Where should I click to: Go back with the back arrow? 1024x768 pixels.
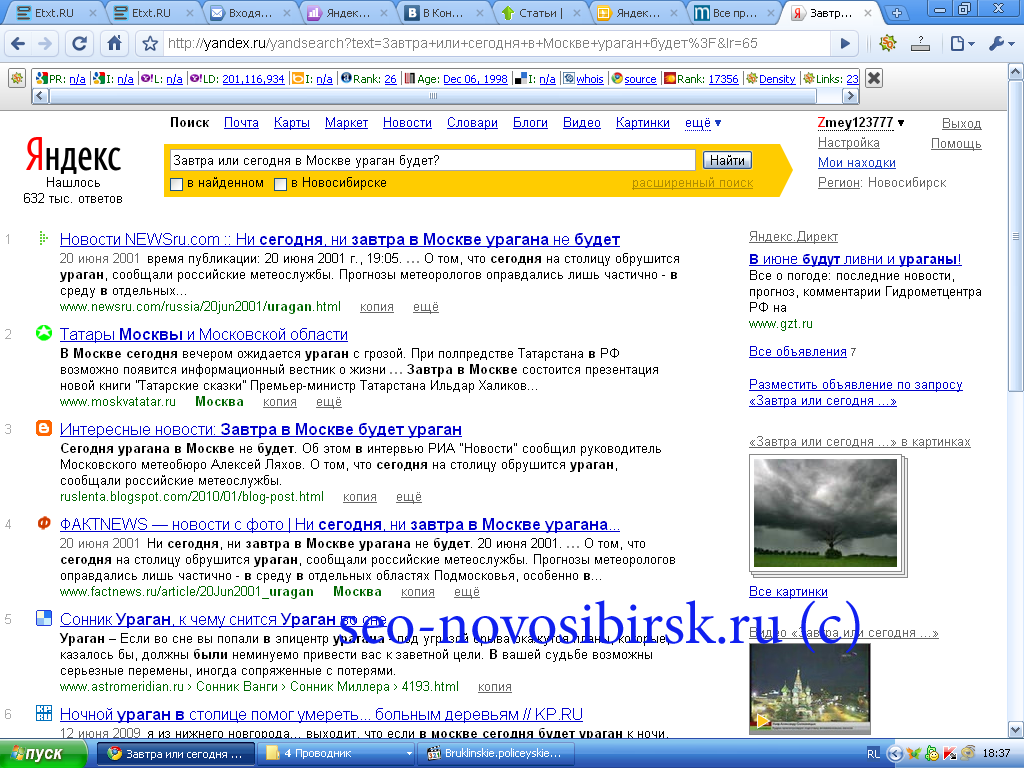(x=18, y=44)
